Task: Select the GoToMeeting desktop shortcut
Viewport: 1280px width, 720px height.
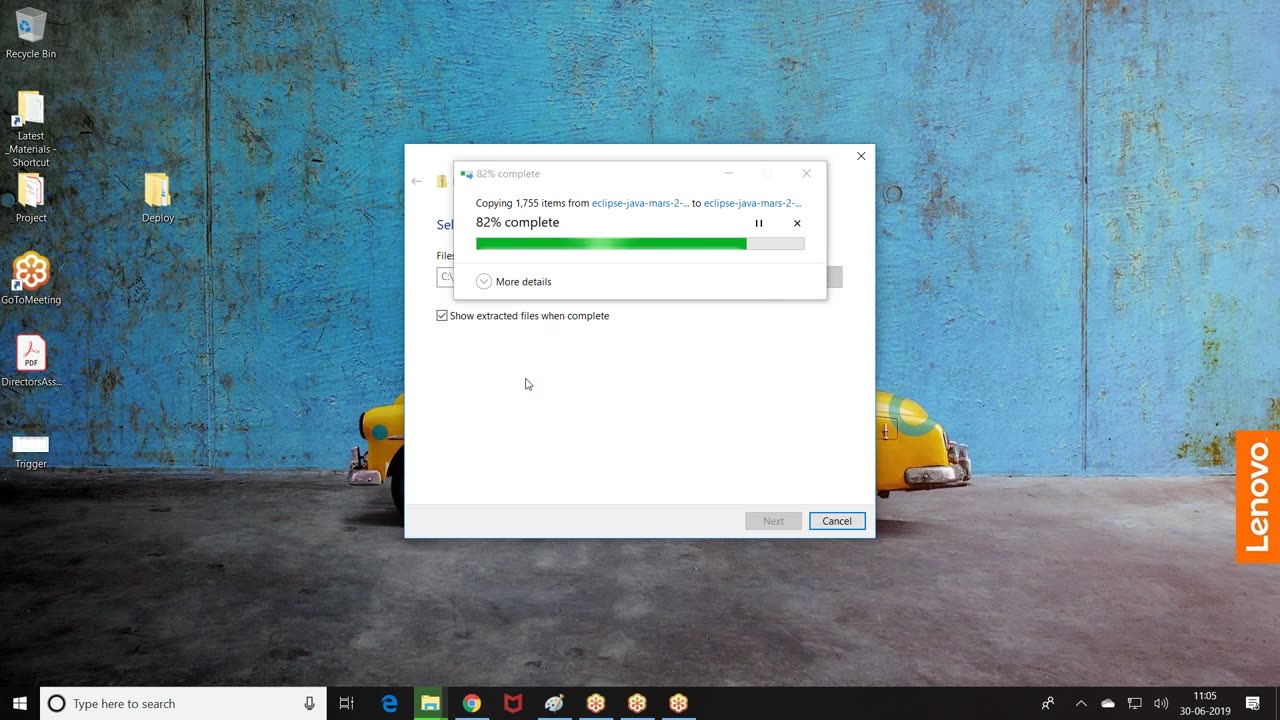Action: click(x=31, y=279)
